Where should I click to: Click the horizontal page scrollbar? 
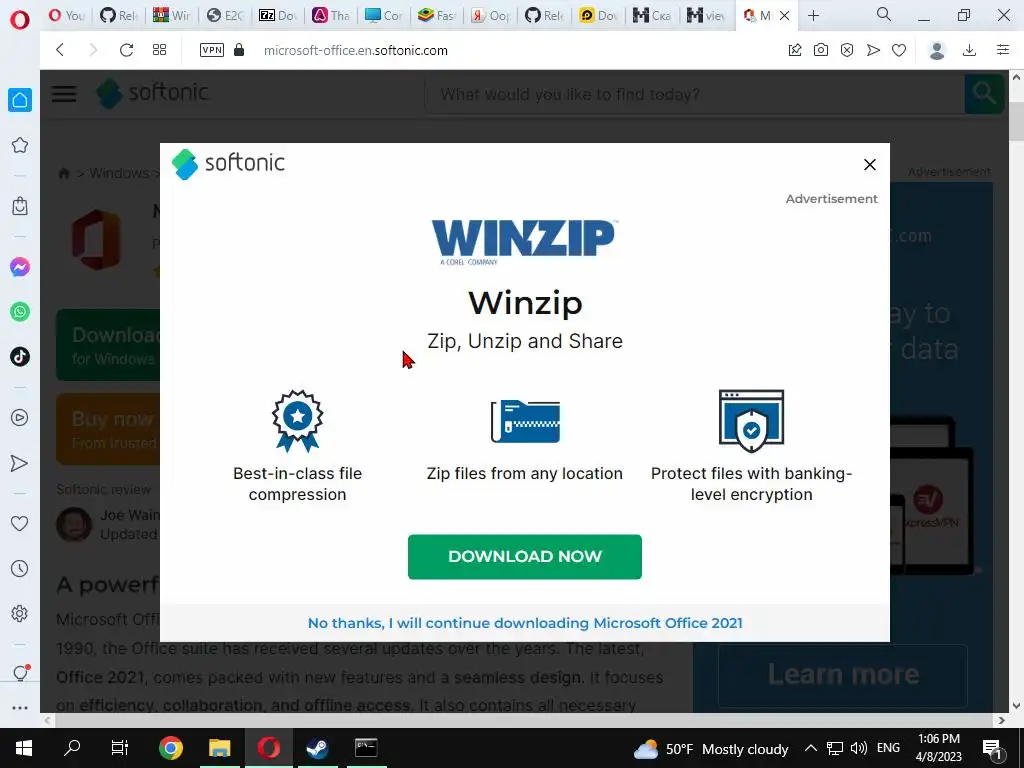tap(524, 720)
